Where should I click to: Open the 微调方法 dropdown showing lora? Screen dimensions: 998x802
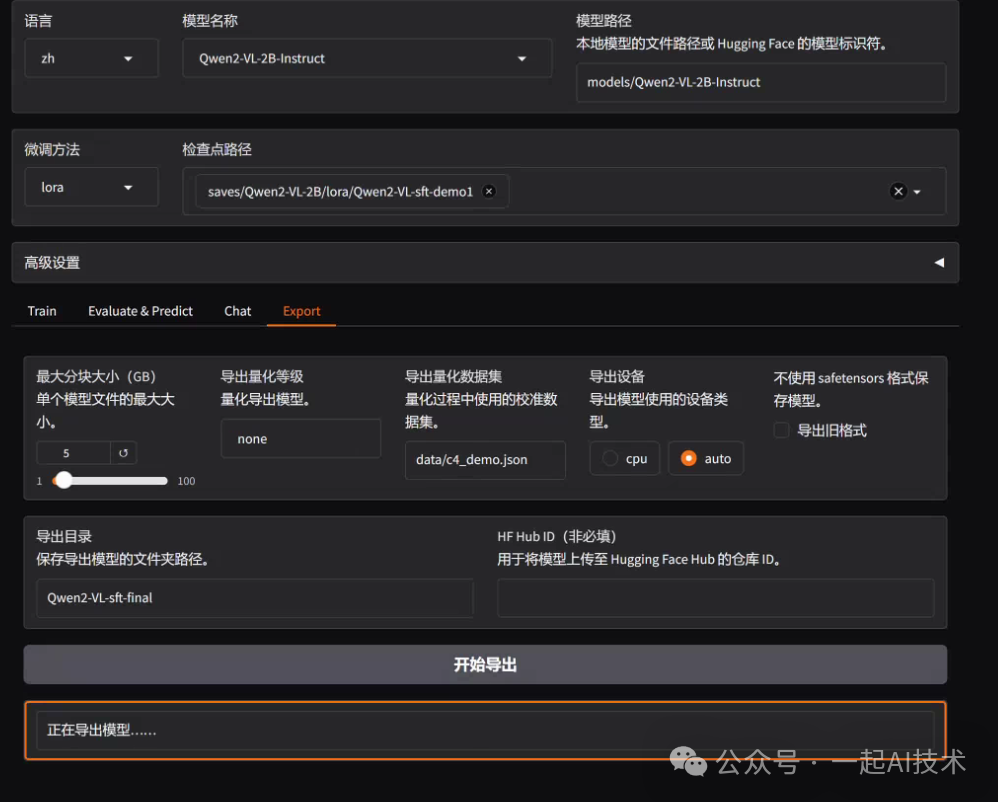tap(91, 187)
